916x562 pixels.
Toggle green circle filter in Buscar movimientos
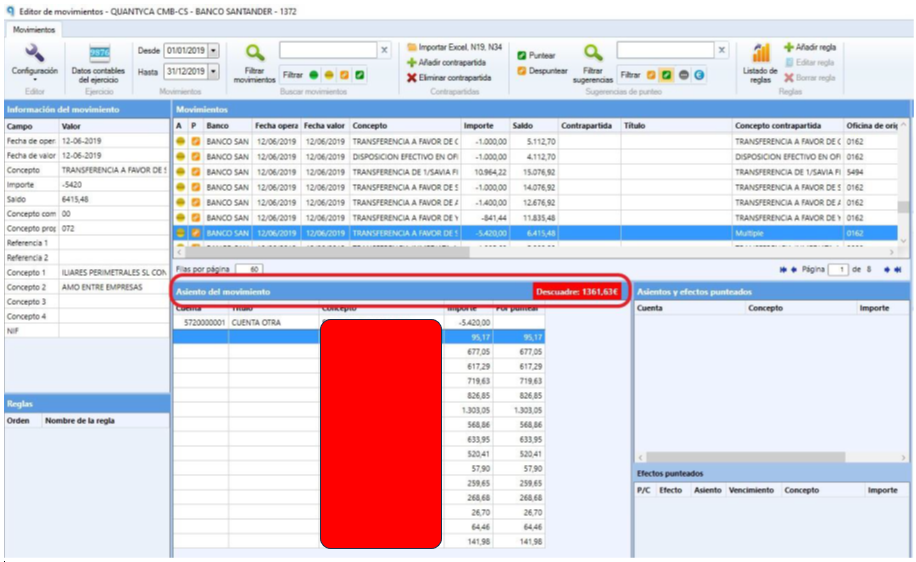point(314,75)
